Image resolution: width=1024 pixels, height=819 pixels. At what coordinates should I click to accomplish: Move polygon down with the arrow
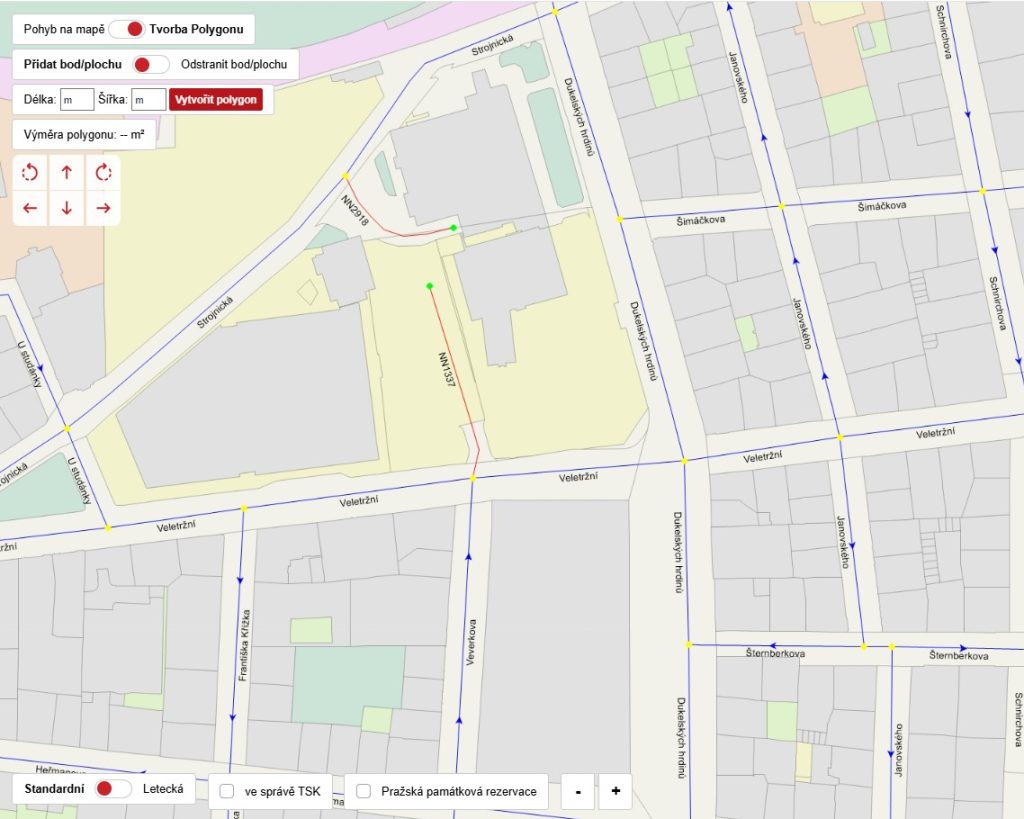(67, 208)
